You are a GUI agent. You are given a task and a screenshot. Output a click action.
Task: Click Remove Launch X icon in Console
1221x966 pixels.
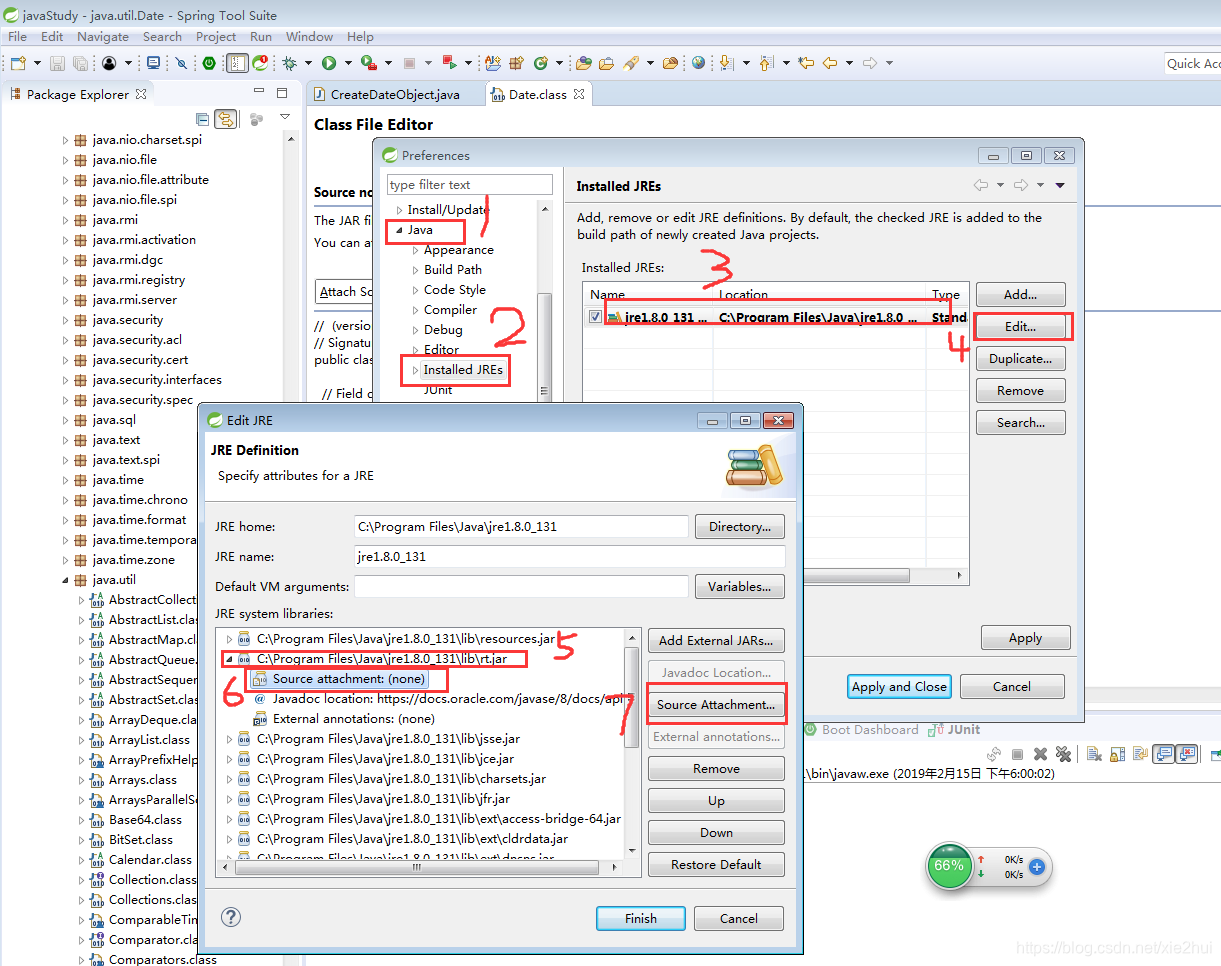click(x=1041, y=754)
